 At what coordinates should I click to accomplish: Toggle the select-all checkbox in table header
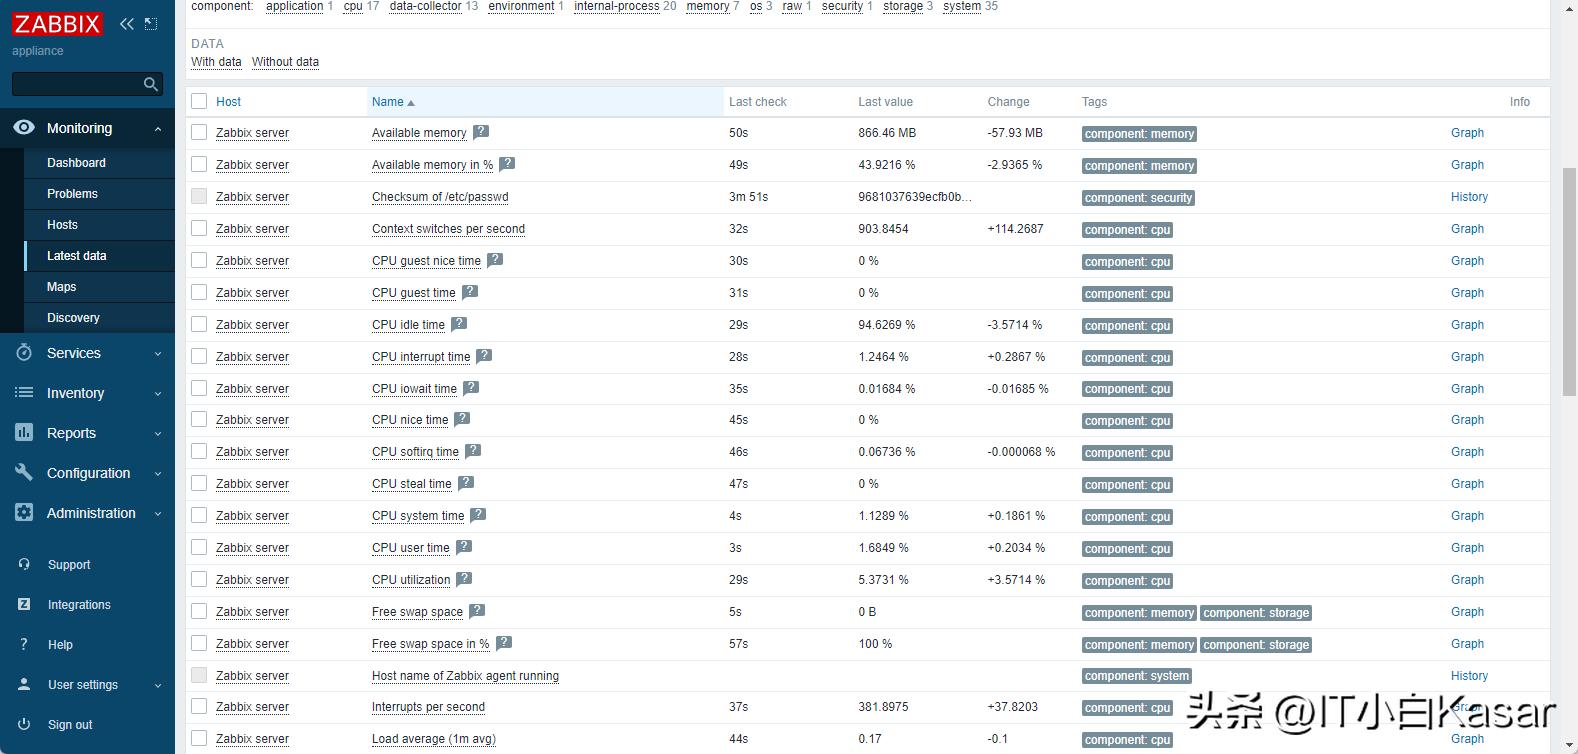(199, 101)
